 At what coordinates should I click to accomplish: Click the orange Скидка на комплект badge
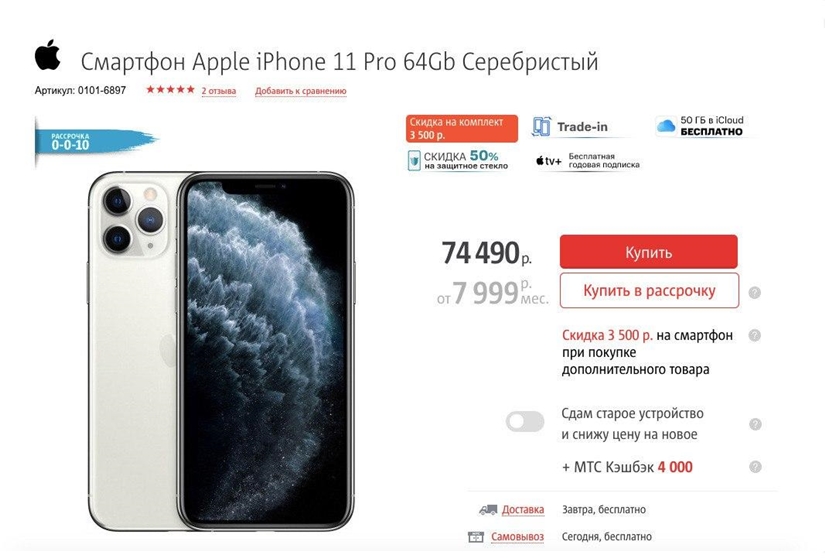coord(461,128)
